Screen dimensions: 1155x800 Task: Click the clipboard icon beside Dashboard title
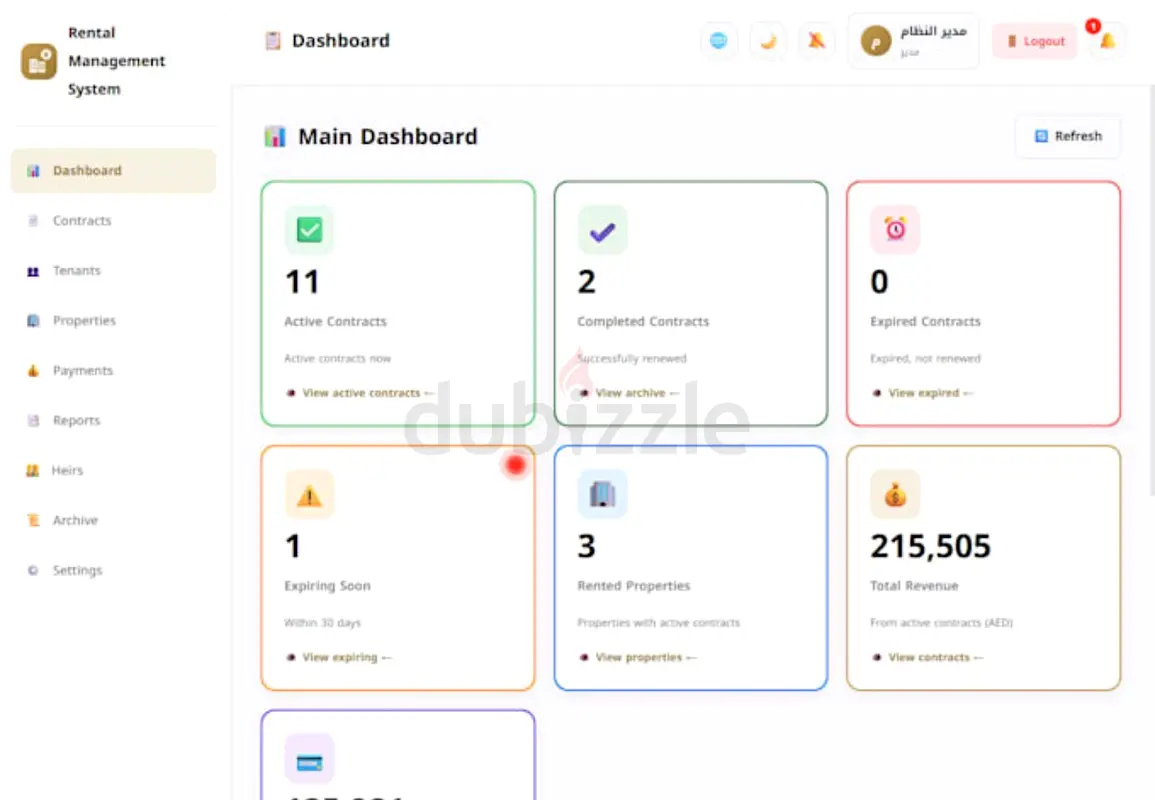point(273,41)
